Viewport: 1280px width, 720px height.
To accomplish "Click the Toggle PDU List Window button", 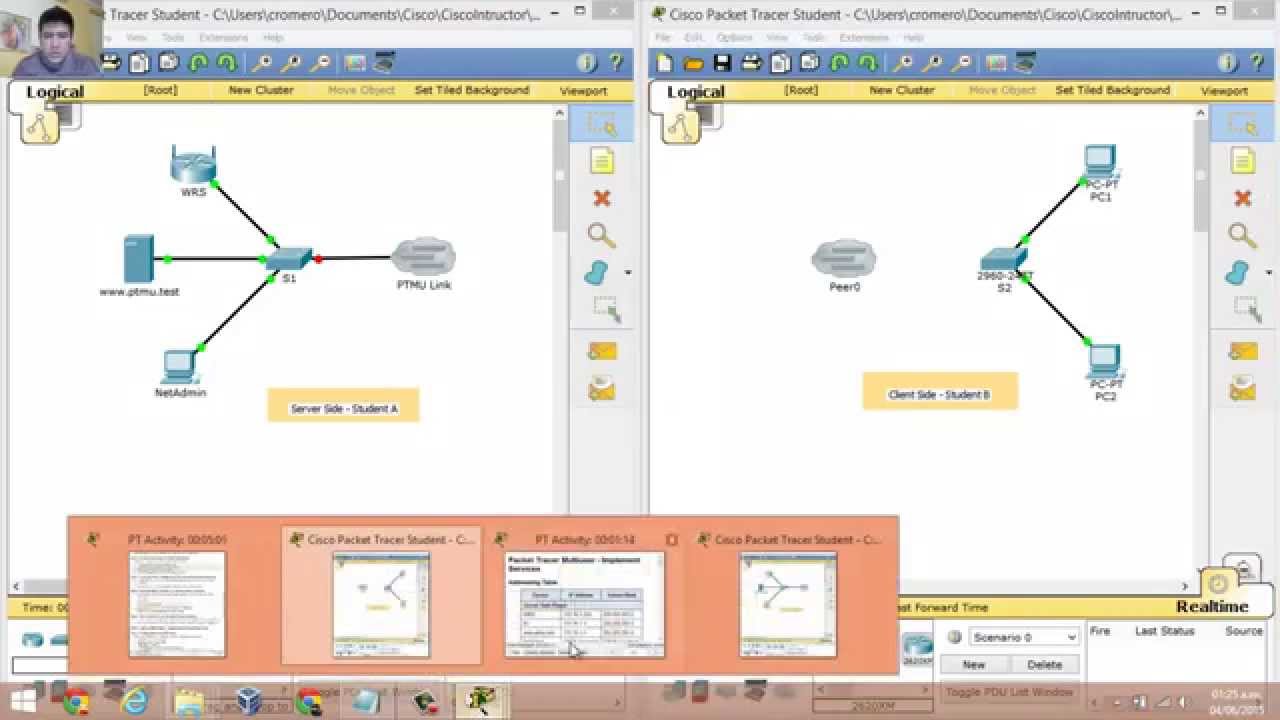I will (x=1010, y=692).
